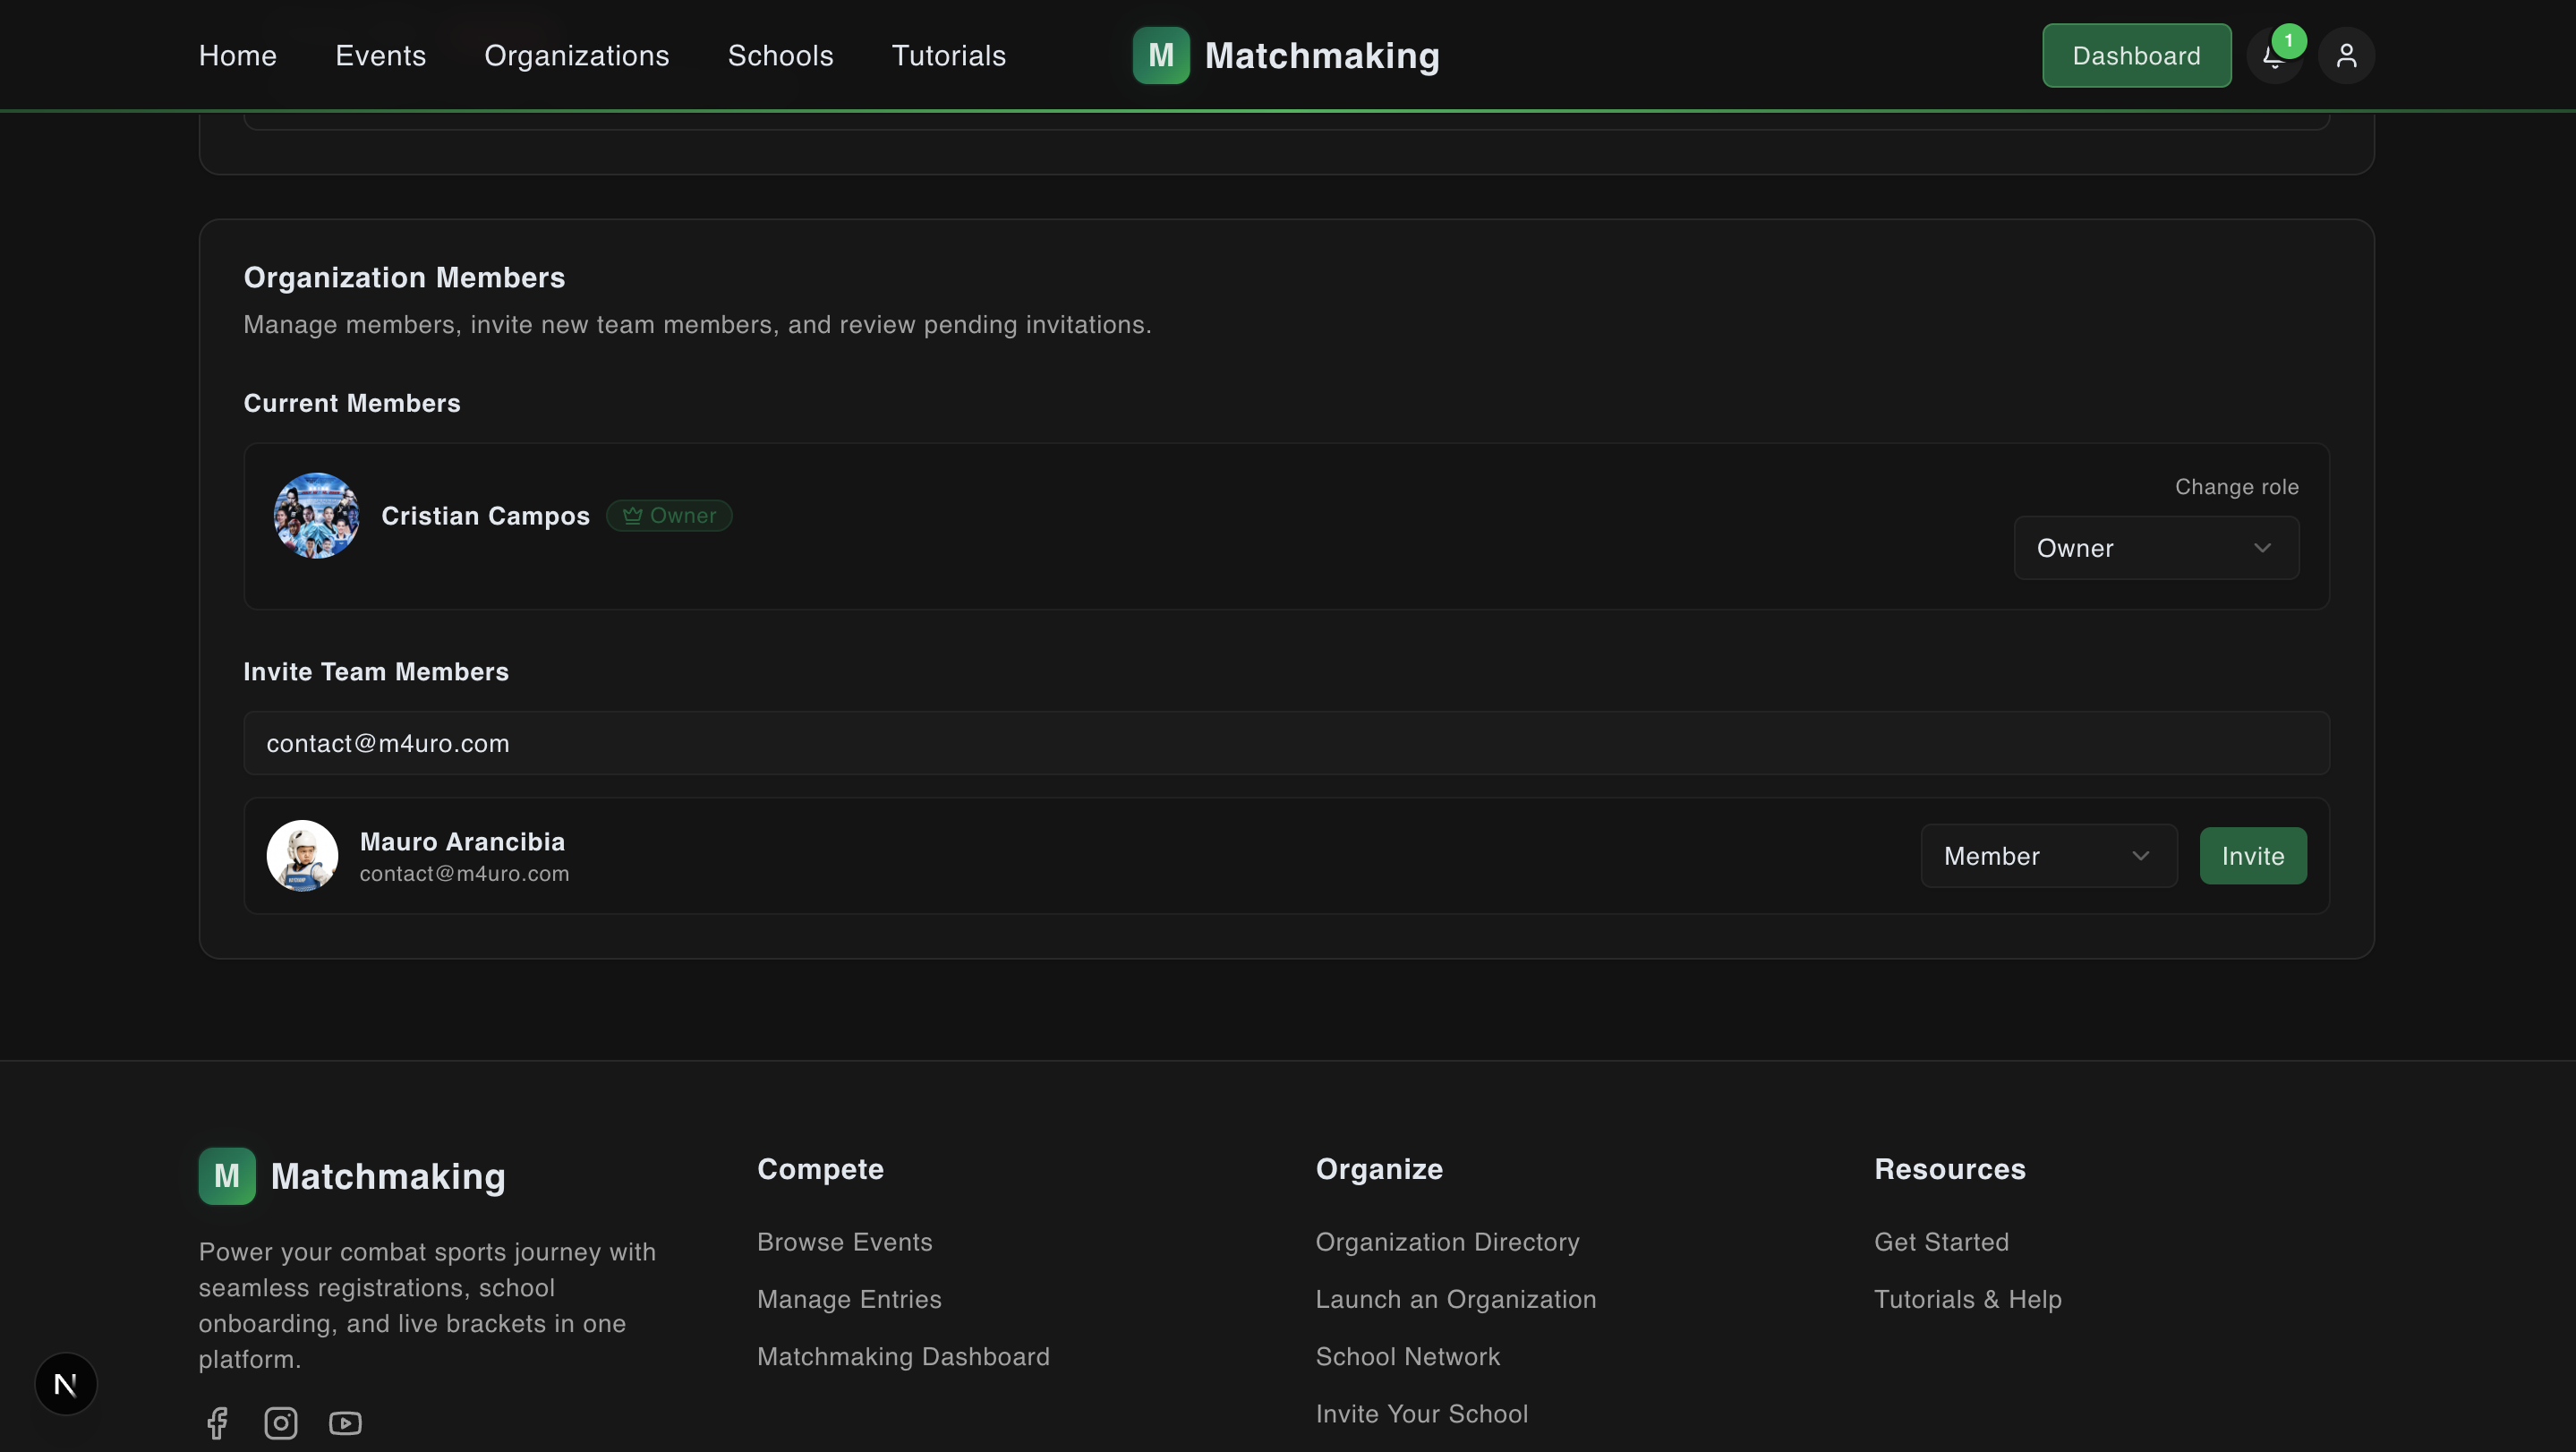The image size is (2576, 1452).
Task: Click the Organization Members heading
Action: point(404,278)
